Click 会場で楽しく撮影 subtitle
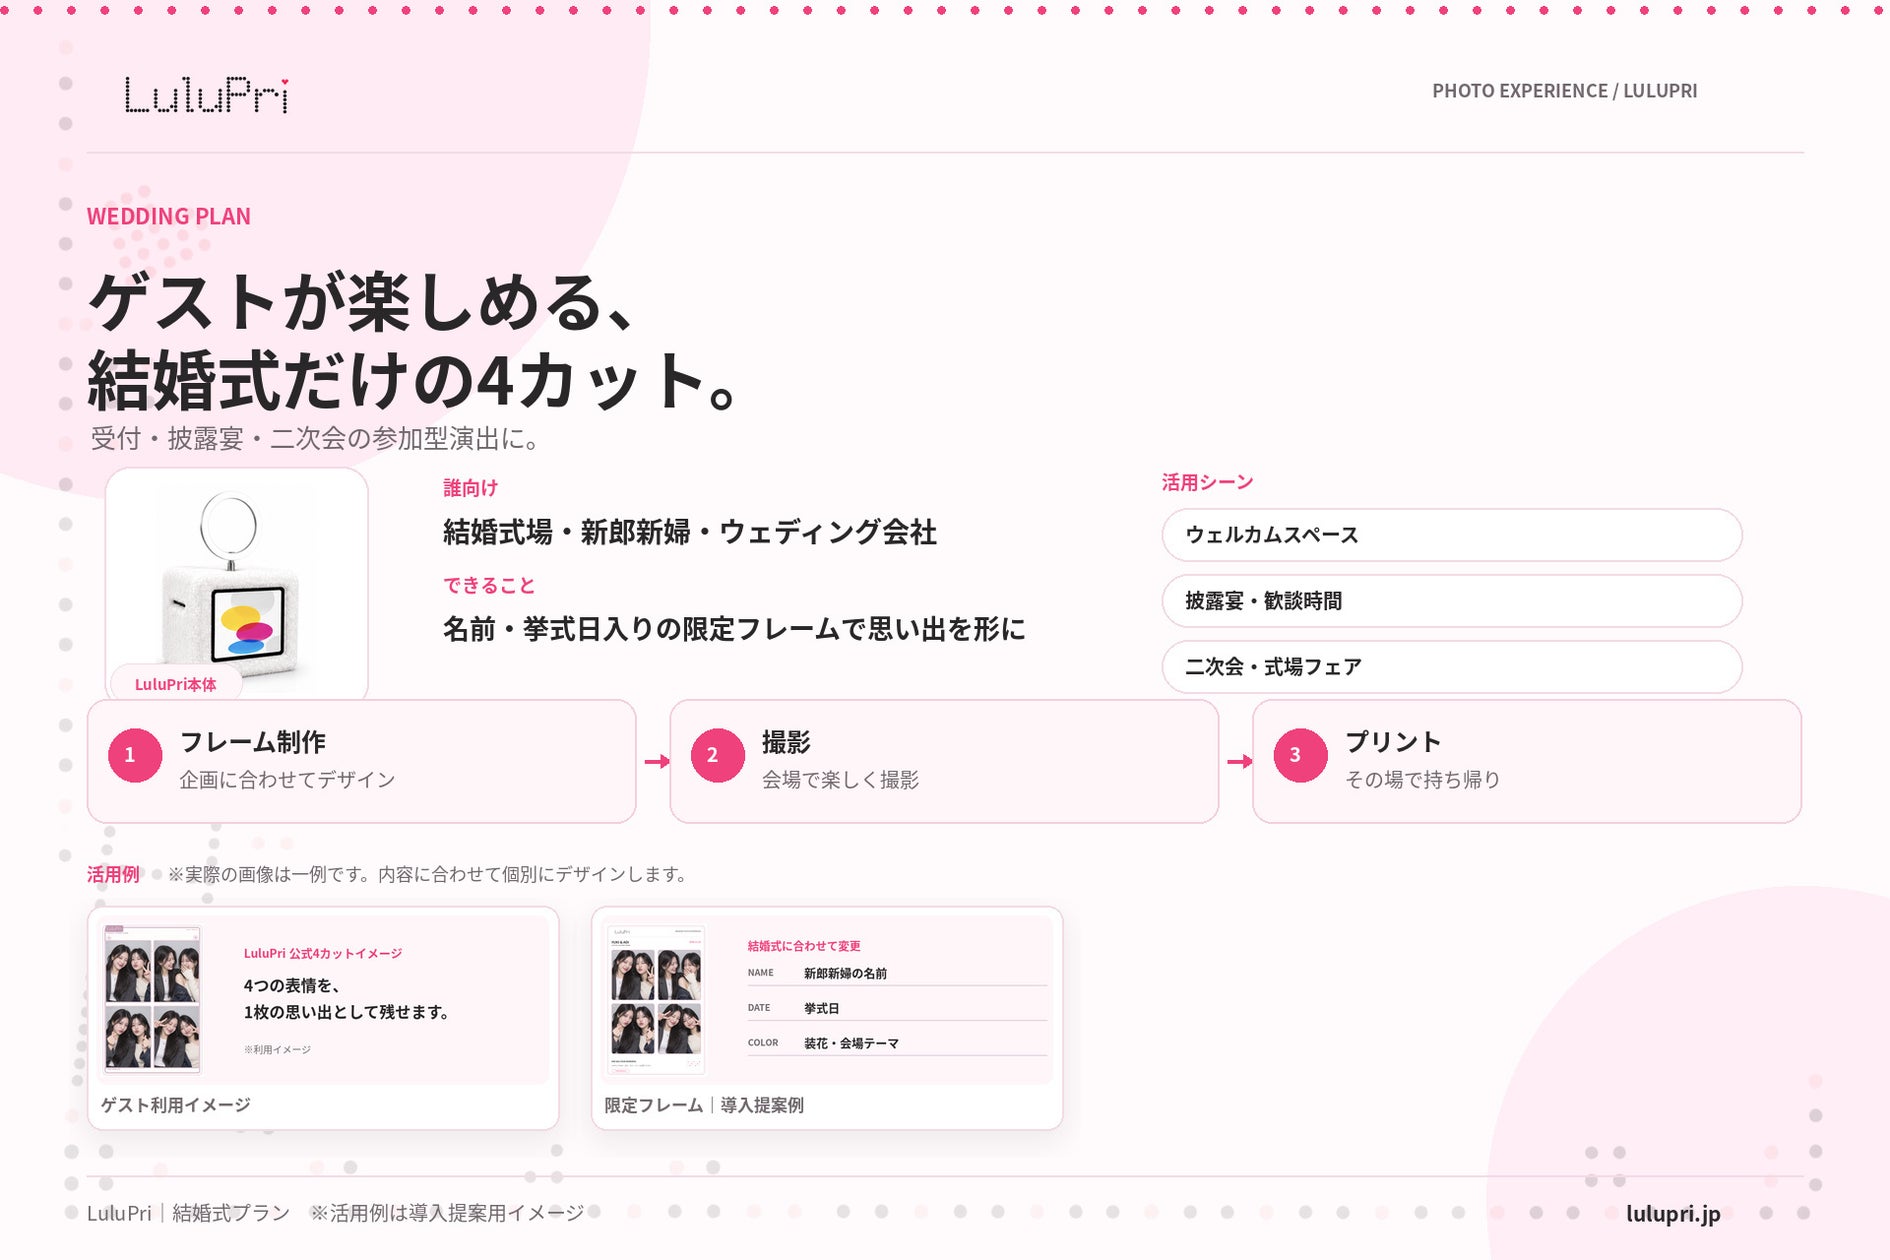This screenshot has height=1260, width=1890. (x=840, y=780)
